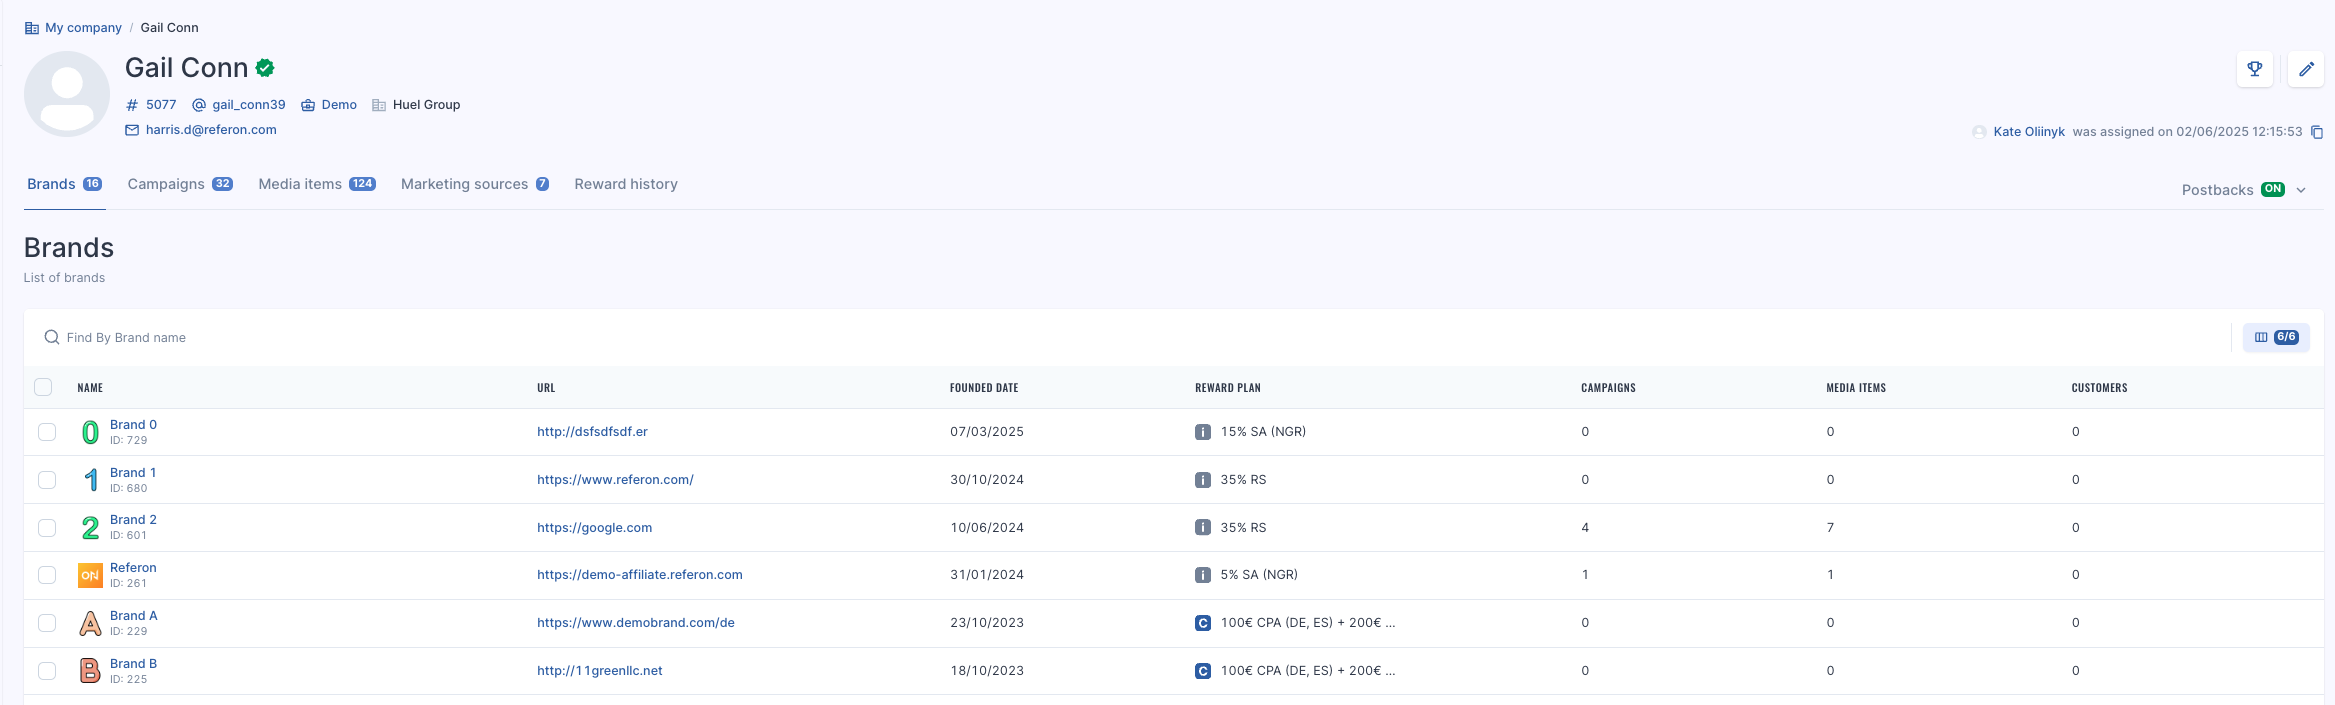Open the Media items tab
The image size is (2335, 705).
coord(317,184)
